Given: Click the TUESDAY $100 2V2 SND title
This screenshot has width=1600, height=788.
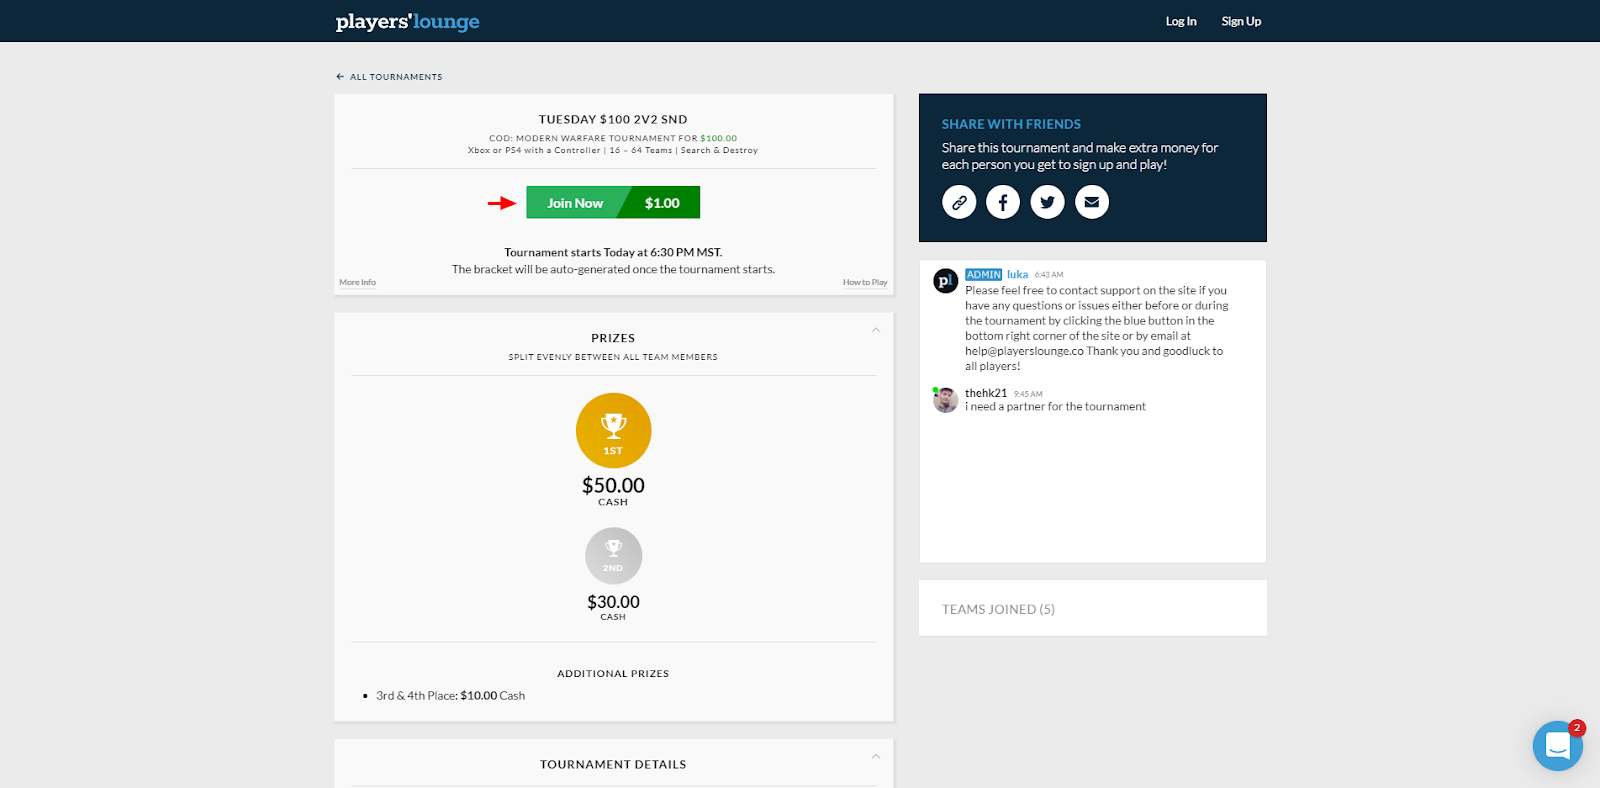Looking at the screenshot, I should (613, 119).
